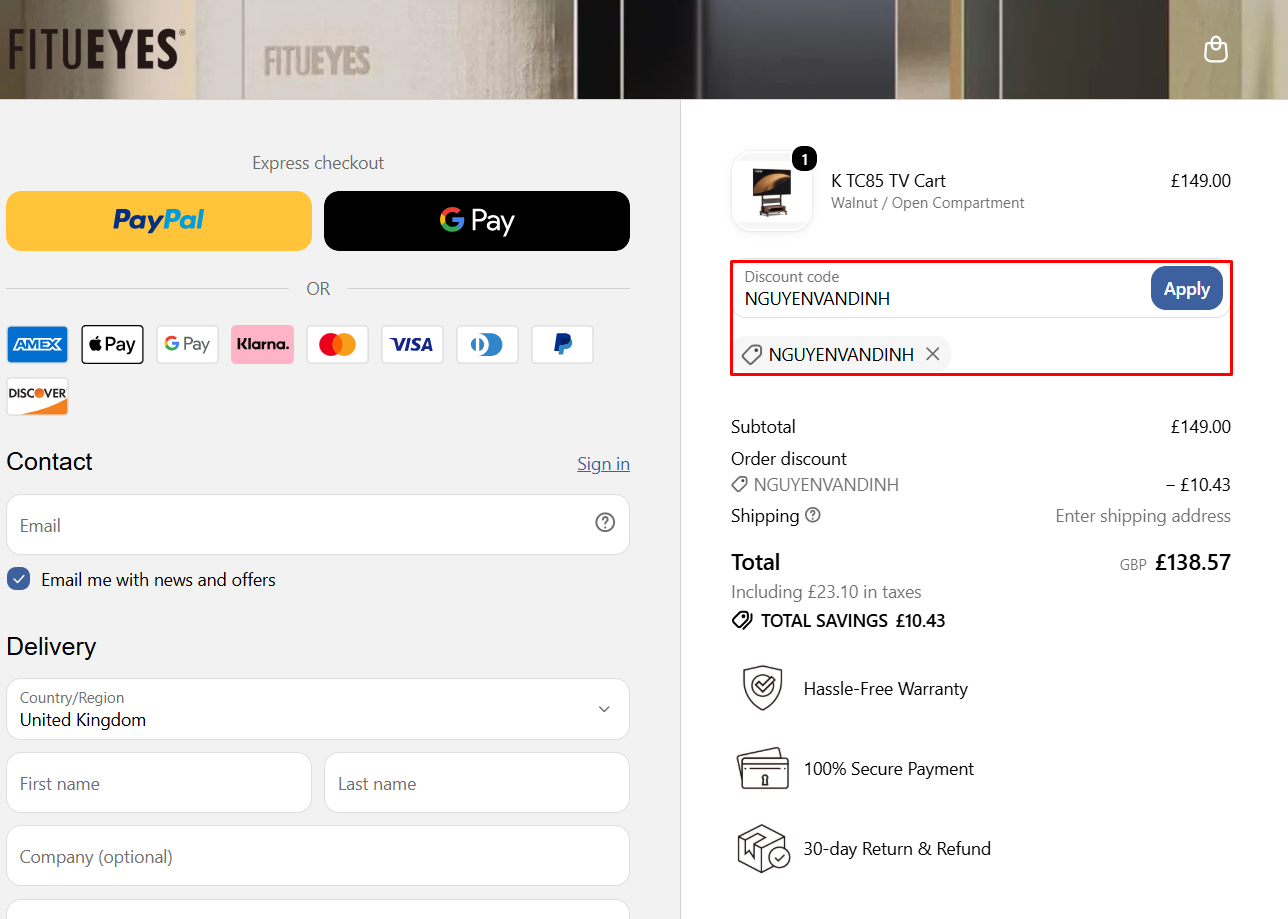Focus the First name field
This screenshot has height=919, width=1288.
pyautogui.click(x=159, y=783)
